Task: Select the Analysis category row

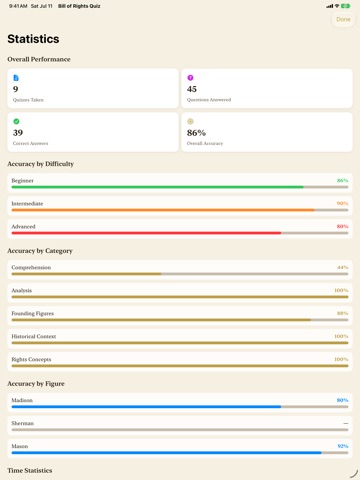Action: point(180,293)
